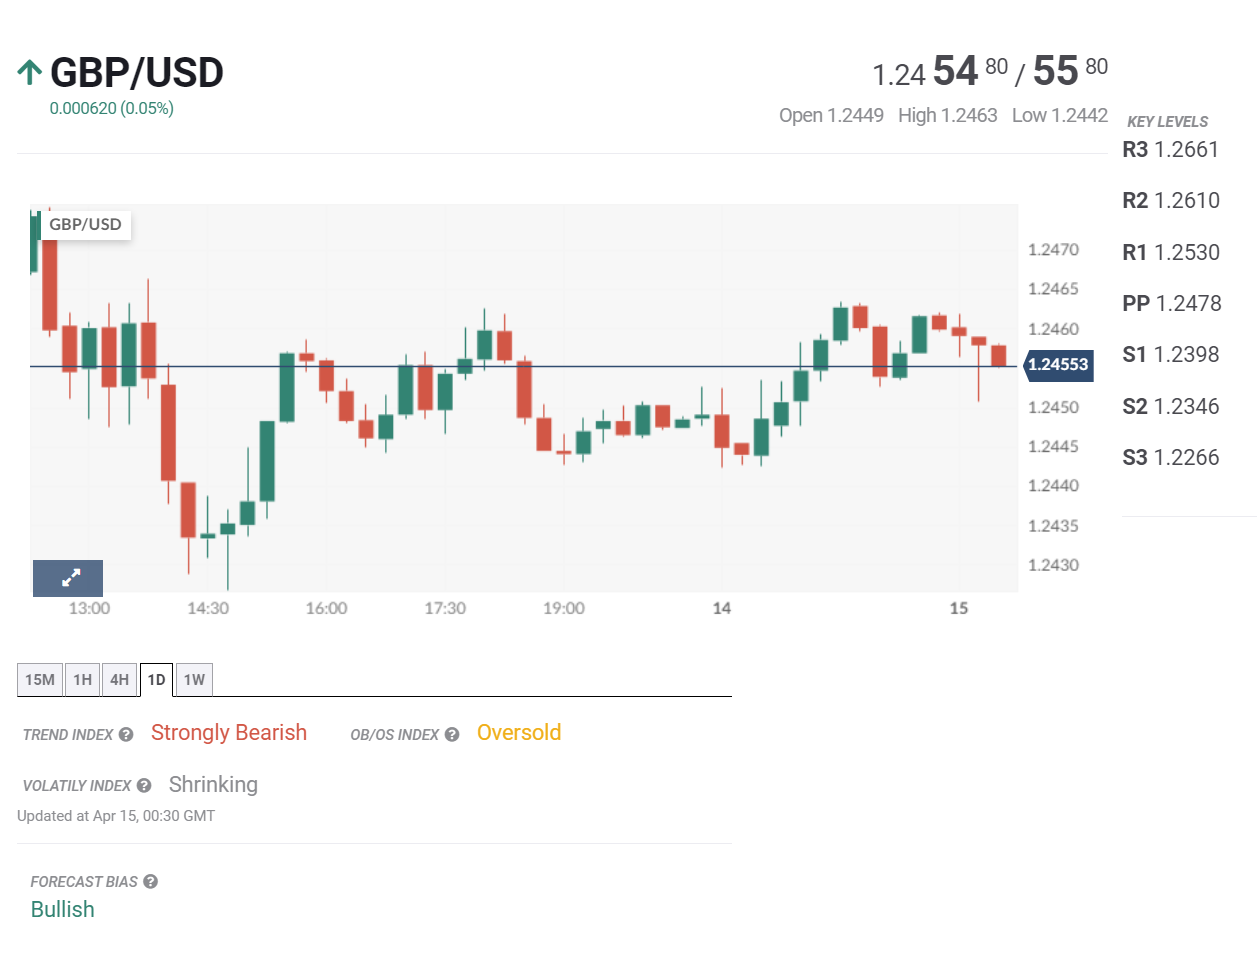Open the Volatility Index help tooltip
Image resolution: width=1260 pixels, height=967 pixels.
[143, 786]
